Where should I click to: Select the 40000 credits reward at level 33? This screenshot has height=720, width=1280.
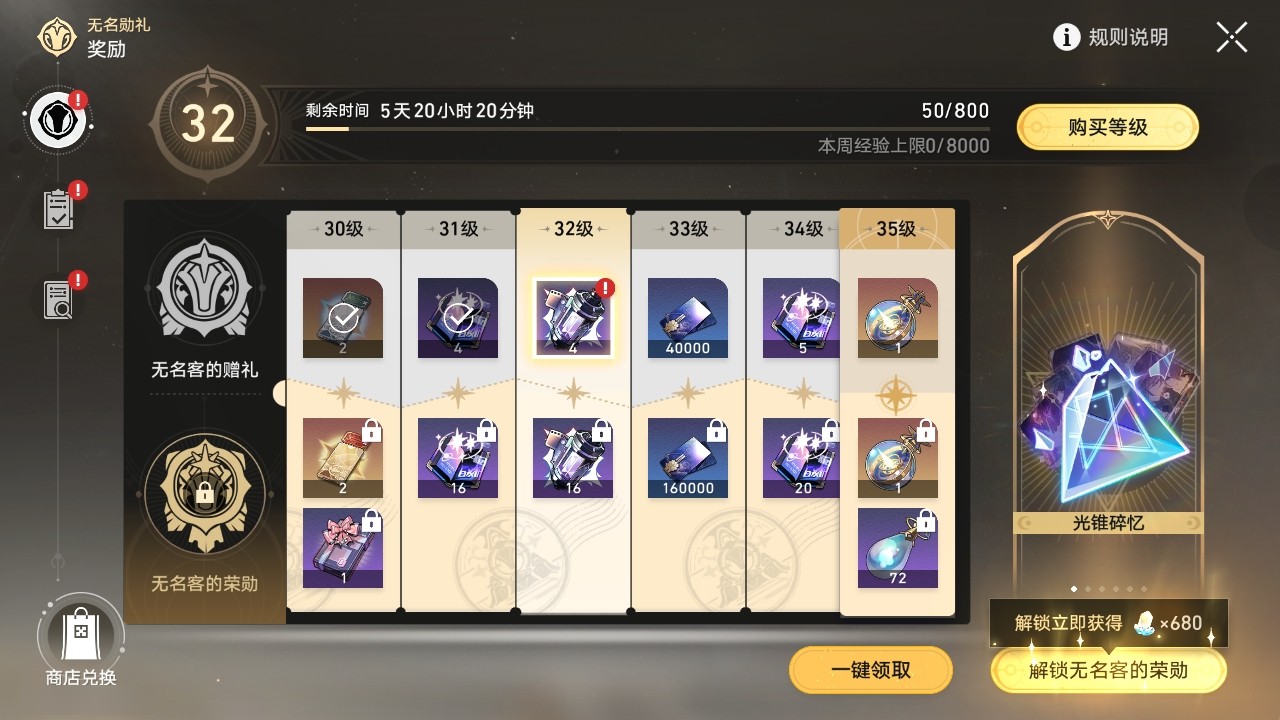pos(688,318)
